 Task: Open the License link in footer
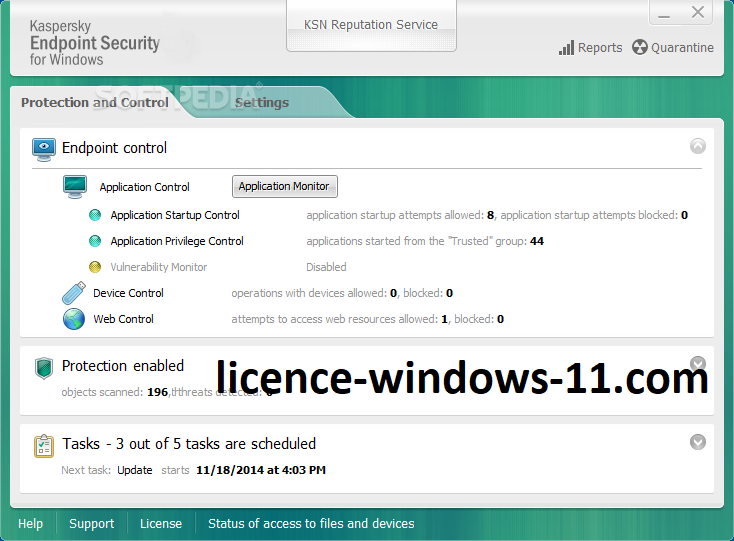[x=161, y=524]
